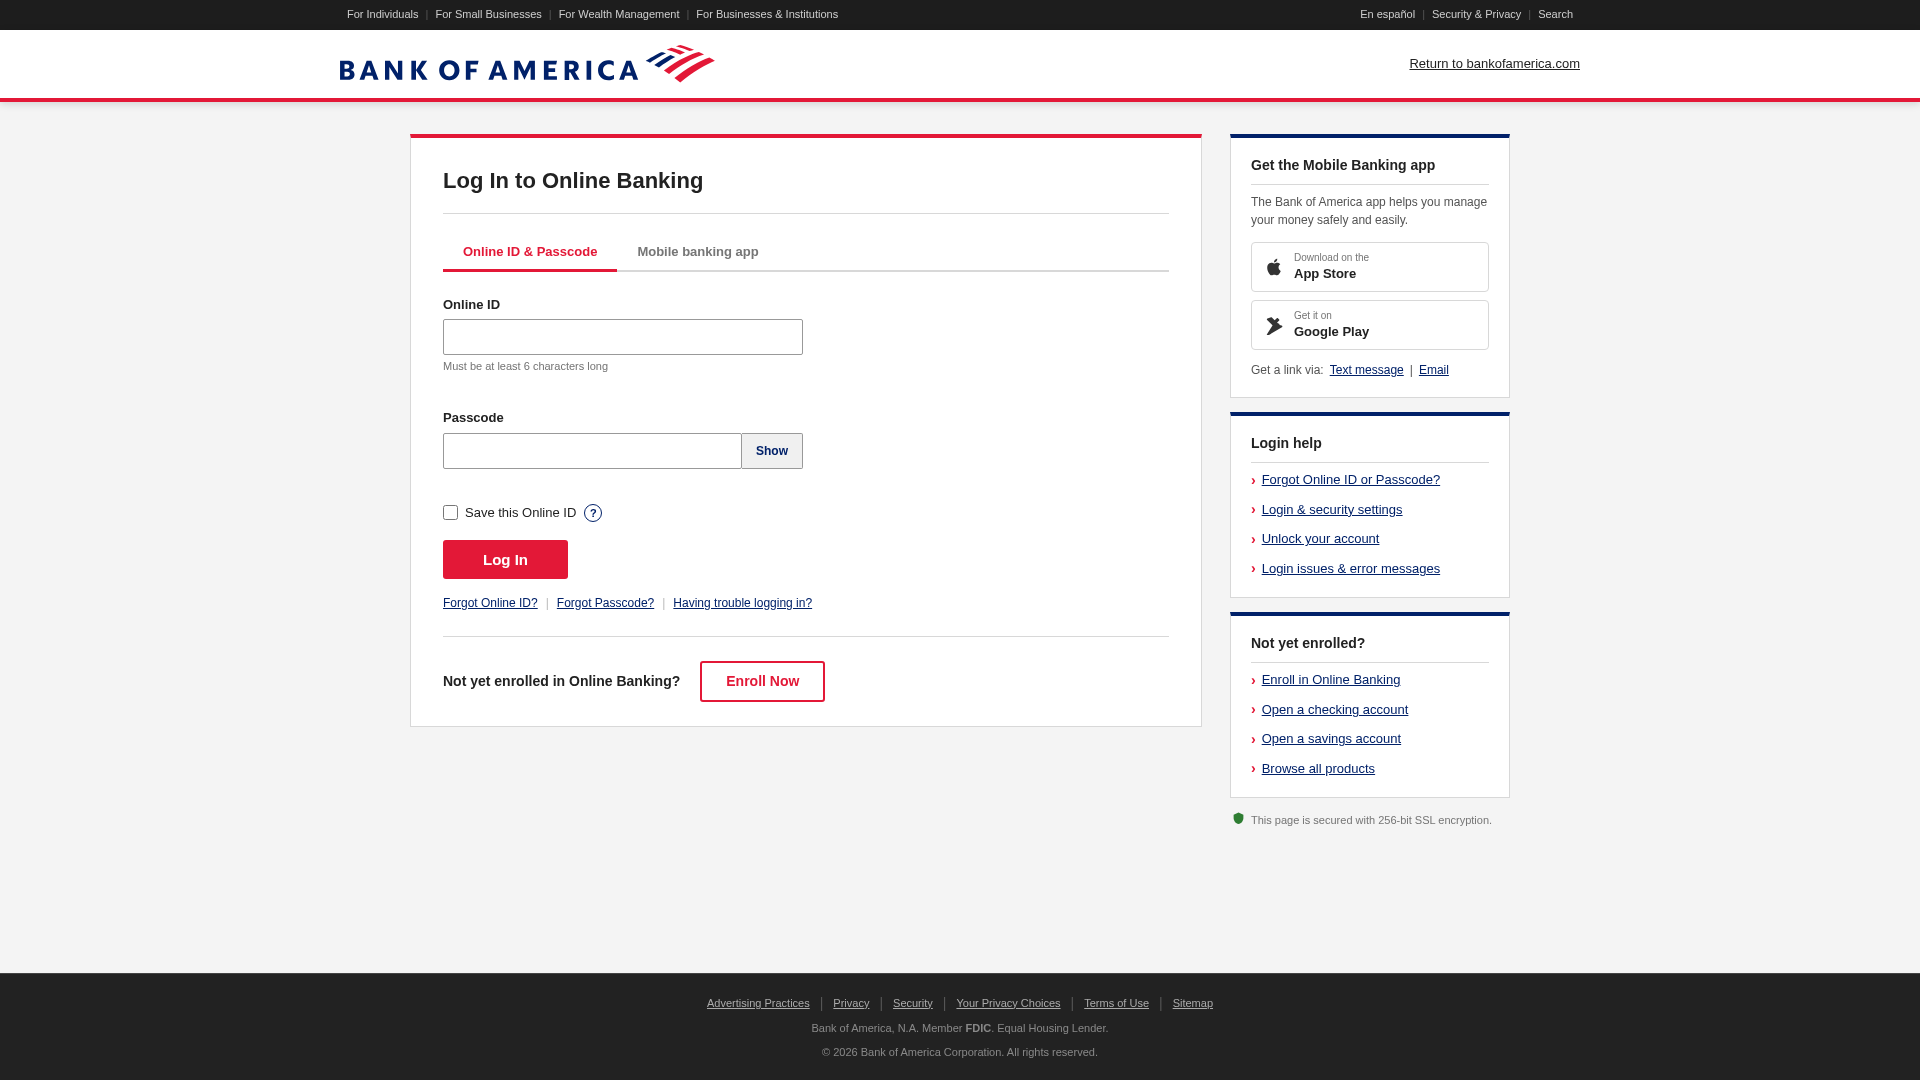Image resolution: width=1920 pixels, height=1080 pixels.
Task: Open Having trouble logging in? link
Action: click(x=742, y=603)
